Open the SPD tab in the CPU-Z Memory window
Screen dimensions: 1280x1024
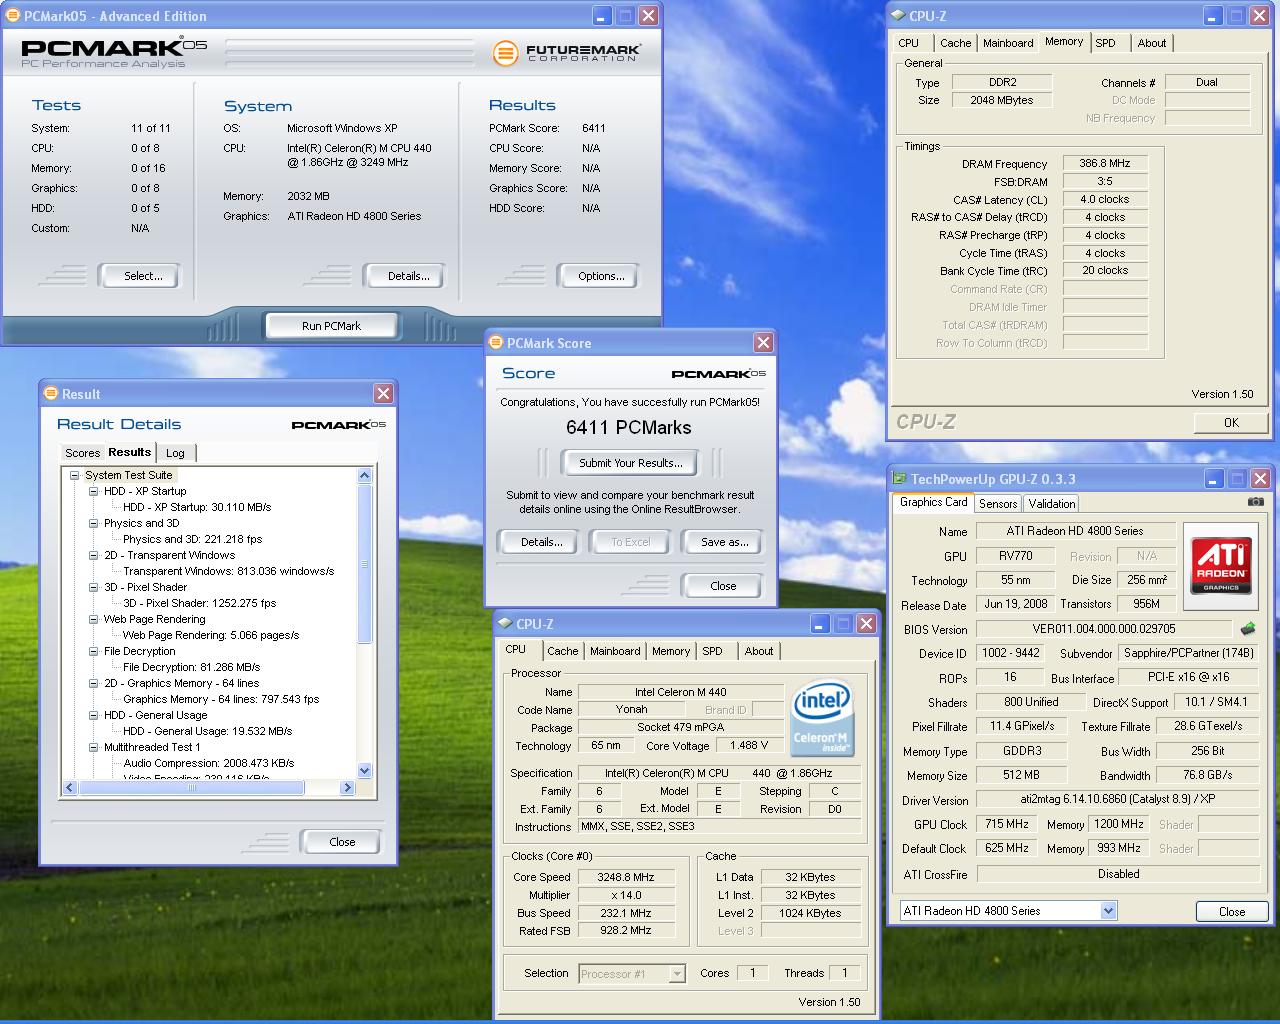(x=1105, y=43)
